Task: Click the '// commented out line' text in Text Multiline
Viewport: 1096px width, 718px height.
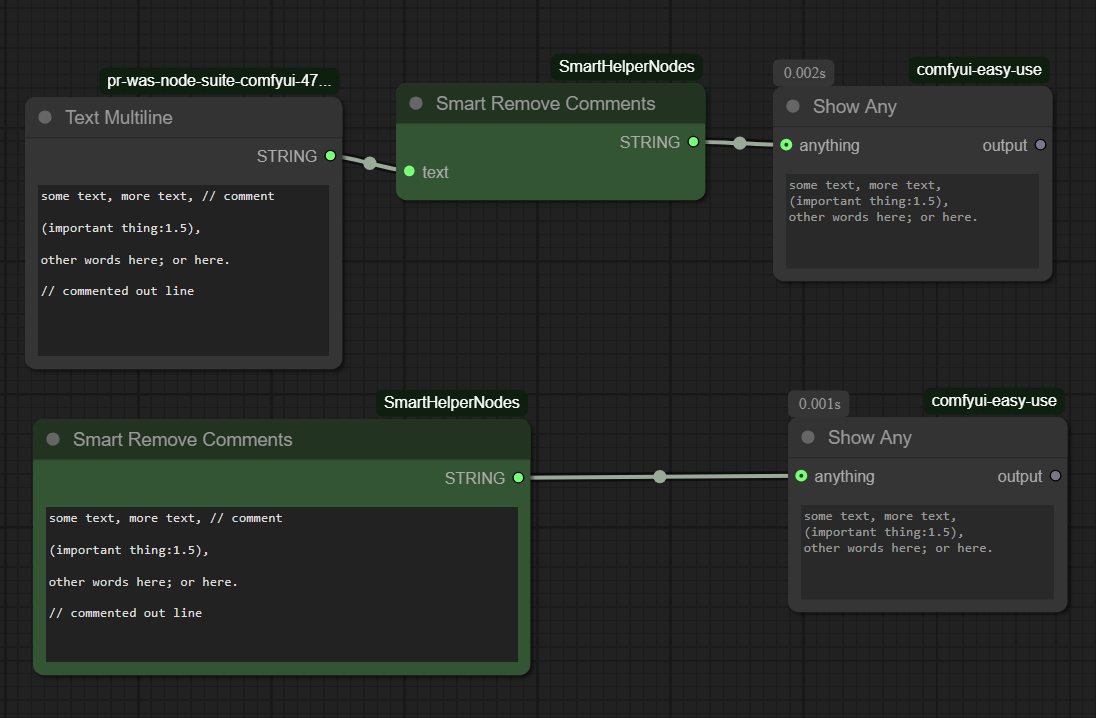Action: coord(117,291)
